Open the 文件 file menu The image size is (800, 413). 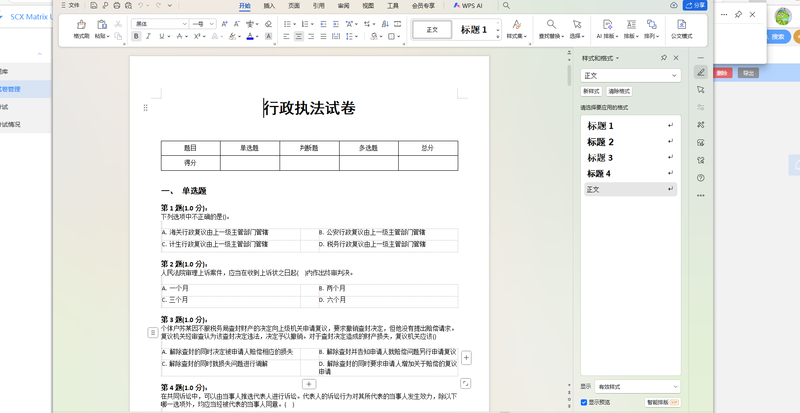coord(70,5)
